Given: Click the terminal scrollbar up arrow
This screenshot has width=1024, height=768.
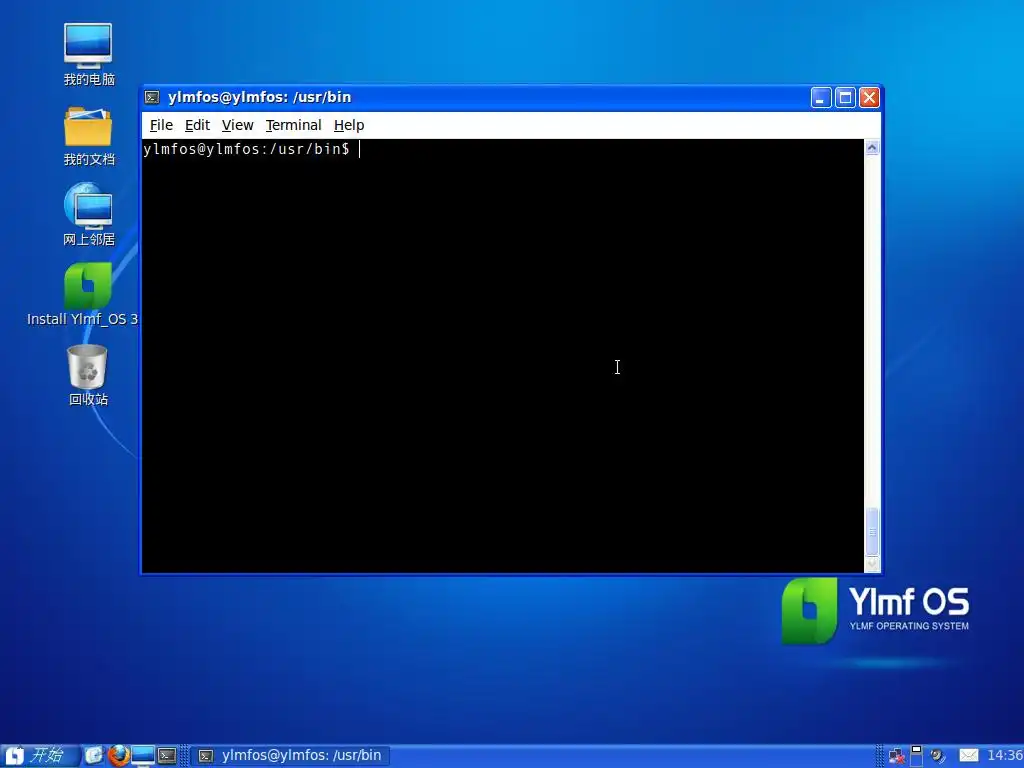Looking at the screenshot, I should [872, 148].
